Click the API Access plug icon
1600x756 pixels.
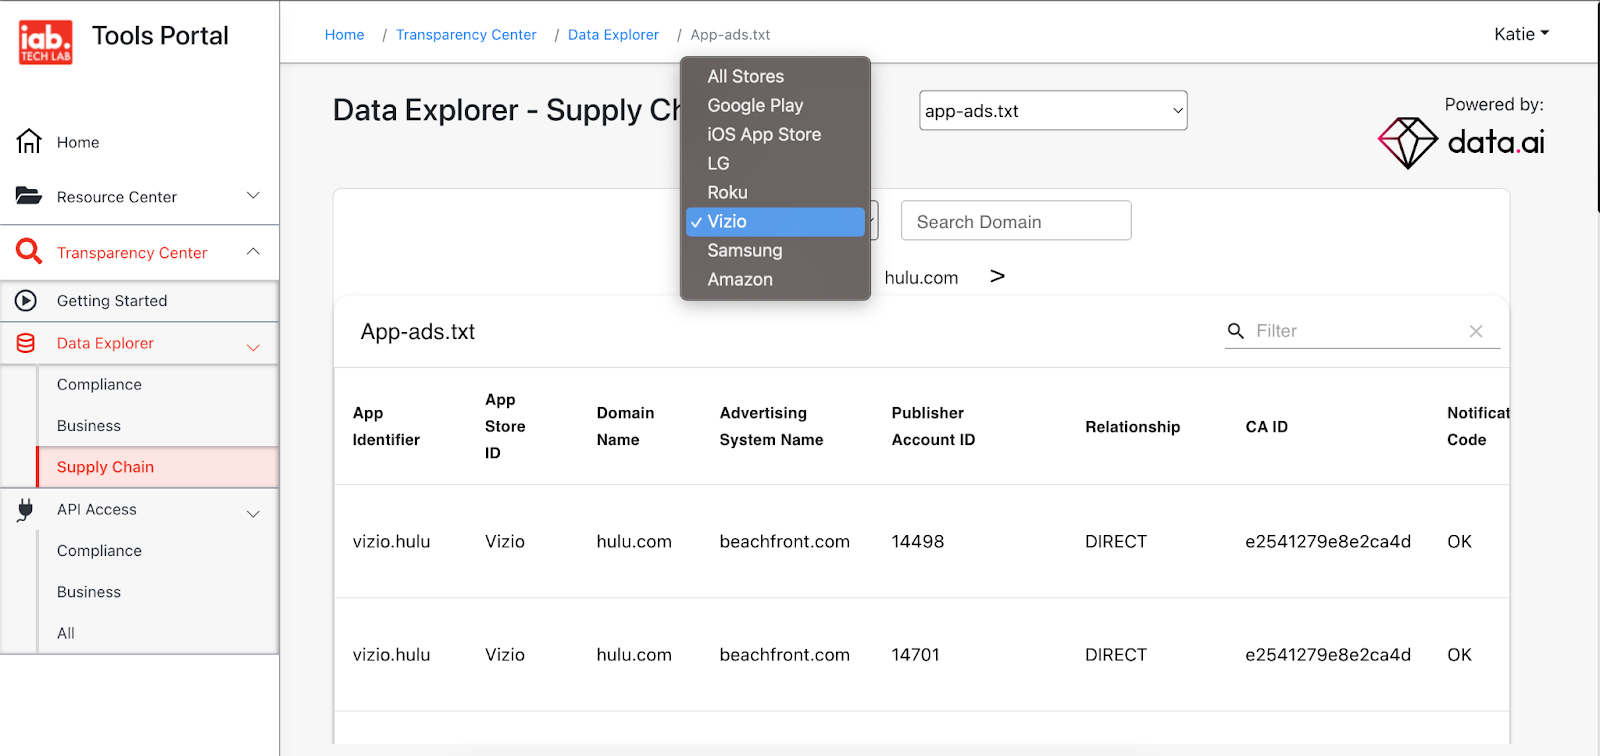[26, 510]
